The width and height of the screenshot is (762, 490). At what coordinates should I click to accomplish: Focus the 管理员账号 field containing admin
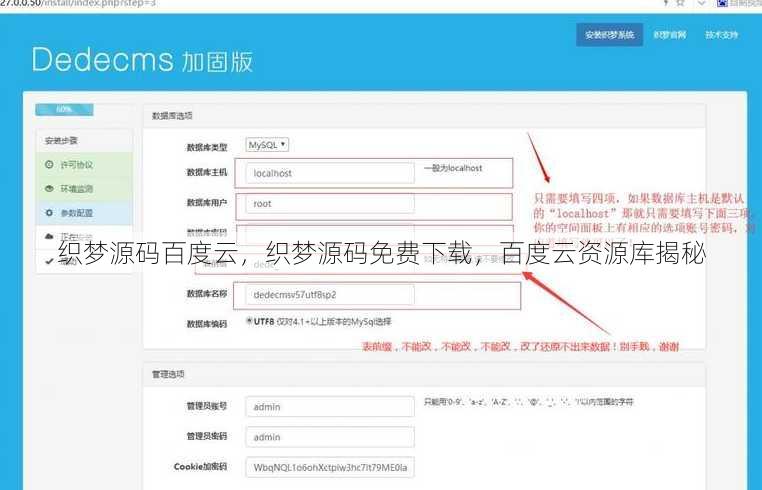point(330,407)
